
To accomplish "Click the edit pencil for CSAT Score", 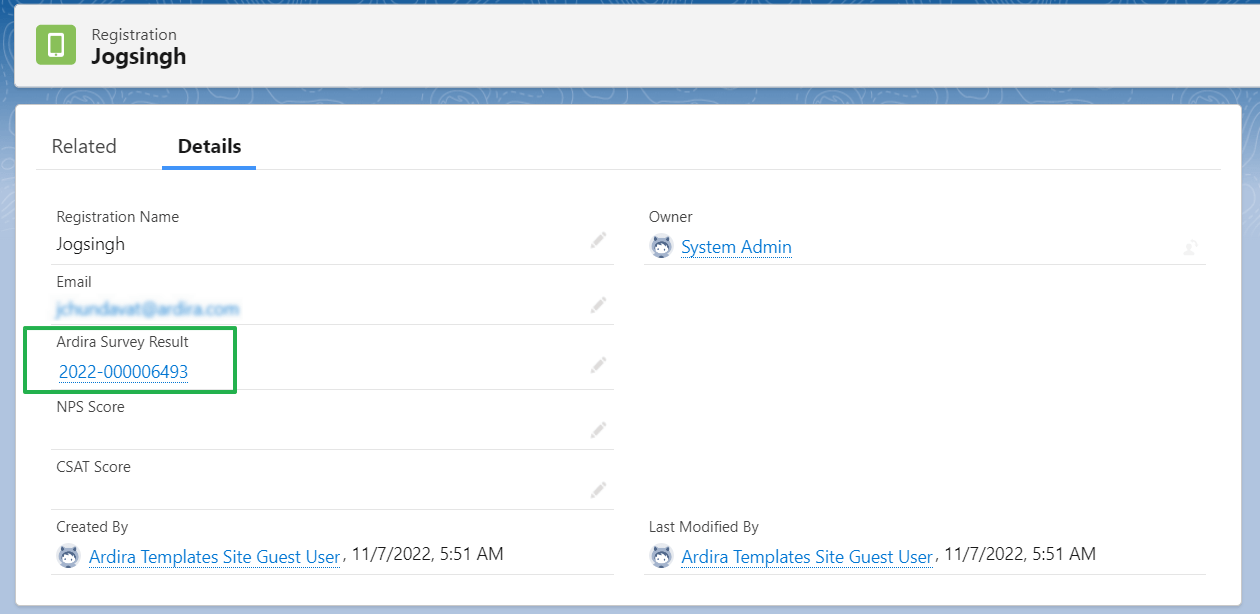I will click(x=598, y=490).
